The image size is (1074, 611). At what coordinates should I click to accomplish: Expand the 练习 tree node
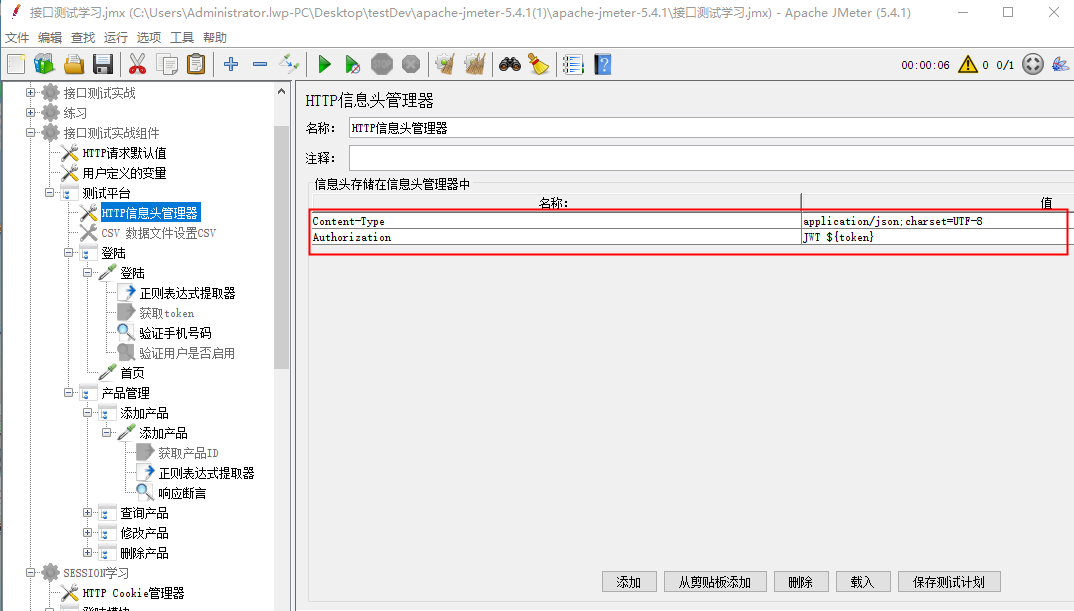click(30, 112)
